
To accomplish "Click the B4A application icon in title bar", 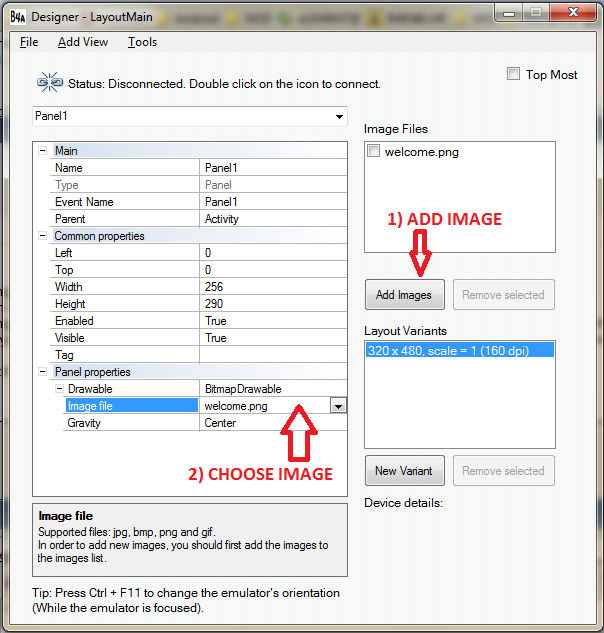I will pos(18,17).
